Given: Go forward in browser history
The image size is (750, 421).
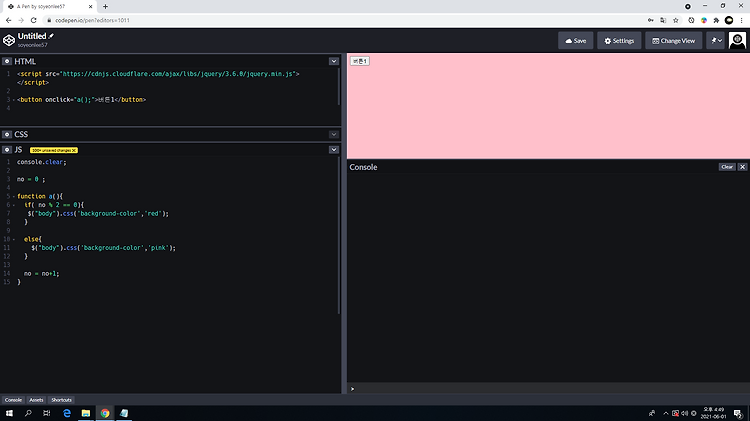Looking at the screenshot, I should (x=21, y=20).
